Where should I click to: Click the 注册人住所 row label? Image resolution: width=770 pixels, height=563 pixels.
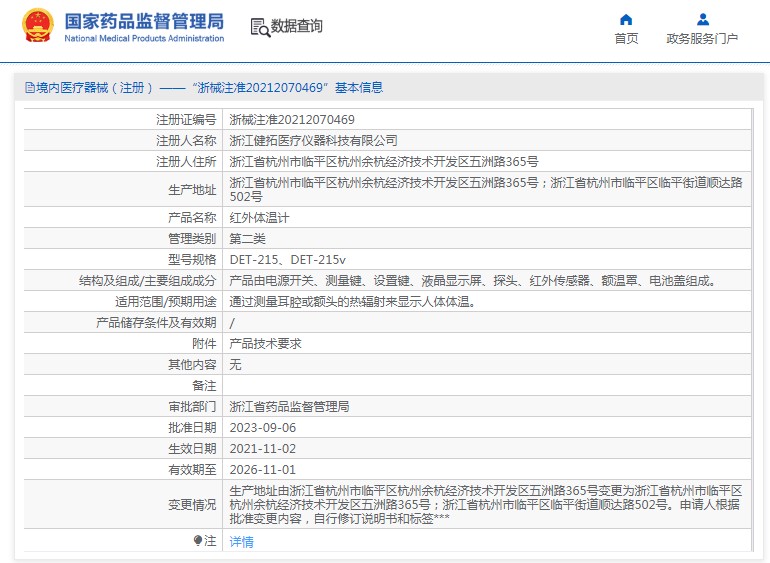pyautogui.click(x=186, y=162)
